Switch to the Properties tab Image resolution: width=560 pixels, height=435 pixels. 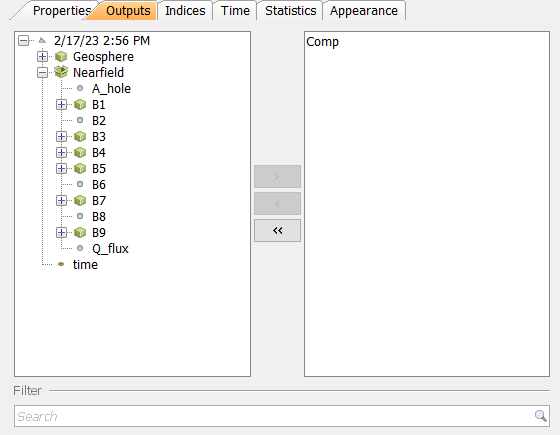pos(61,11)
